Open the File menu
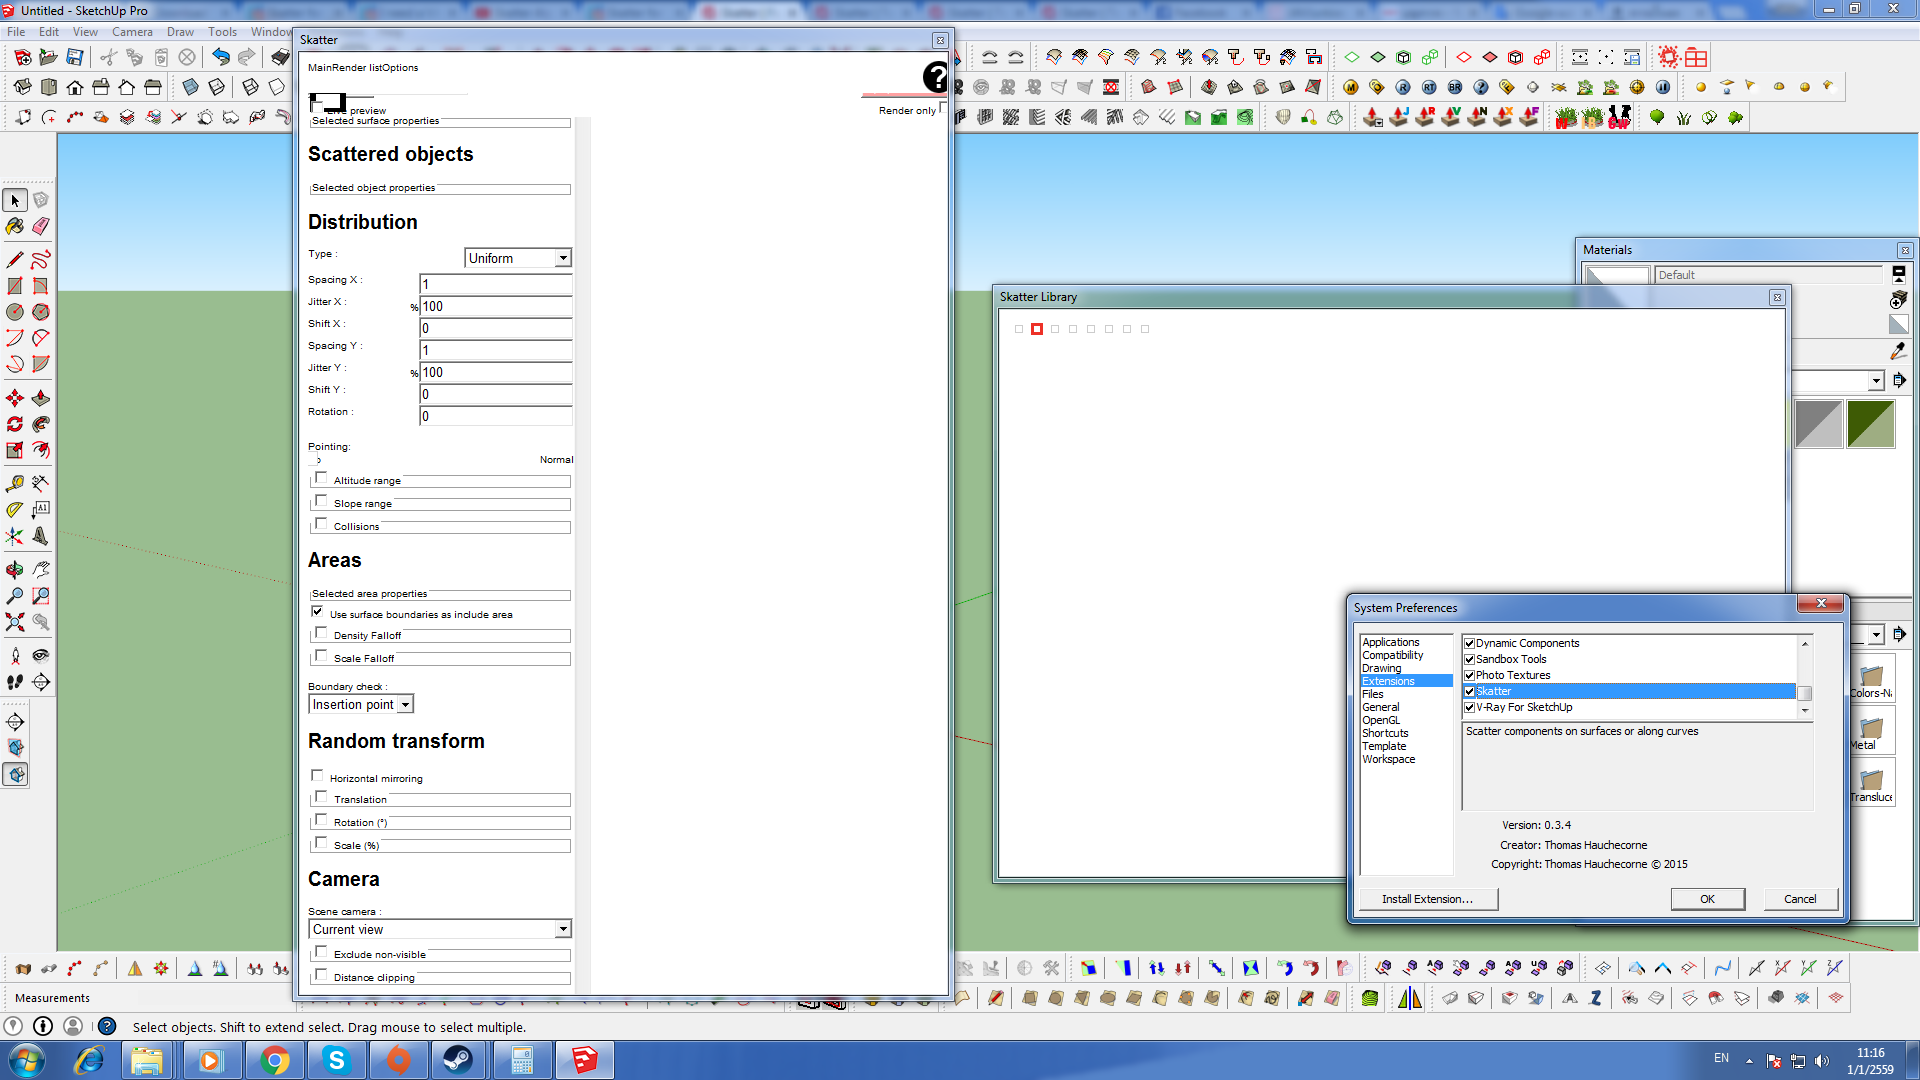The width and height of the screenshot is (1920, 1080). pyautogui.click(x=16, y=32)
